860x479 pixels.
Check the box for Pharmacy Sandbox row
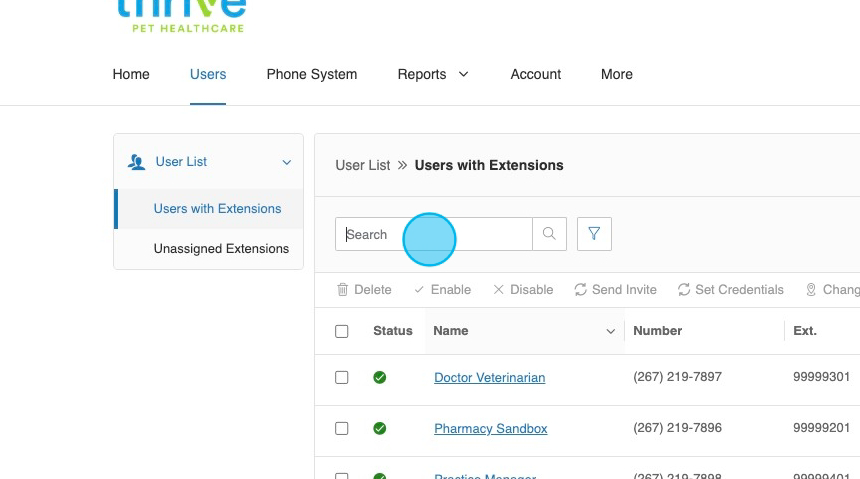[x=342, y=428]
